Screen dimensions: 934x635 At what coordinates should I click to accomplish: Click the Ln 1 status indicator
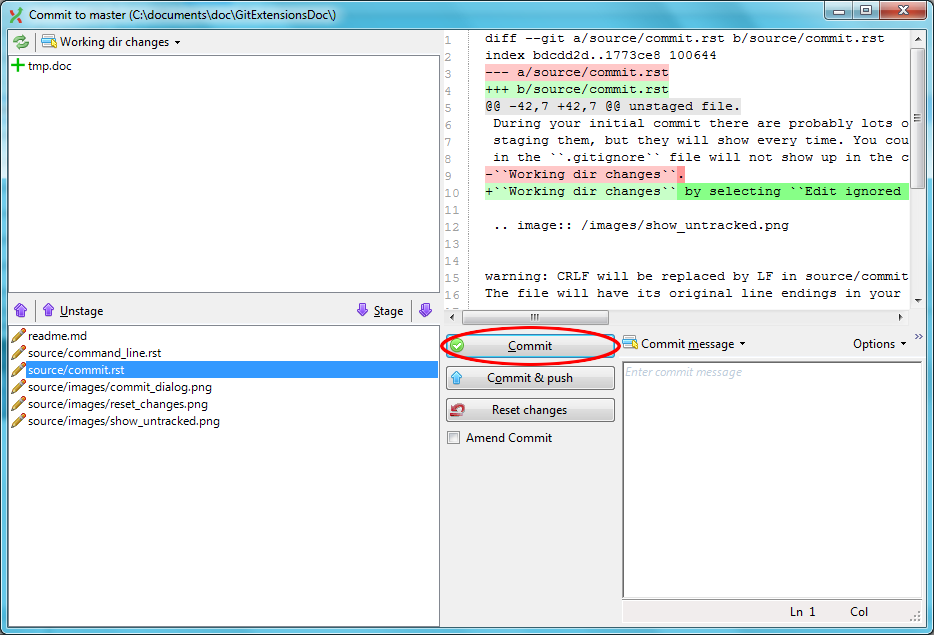[x=802, y=612]
